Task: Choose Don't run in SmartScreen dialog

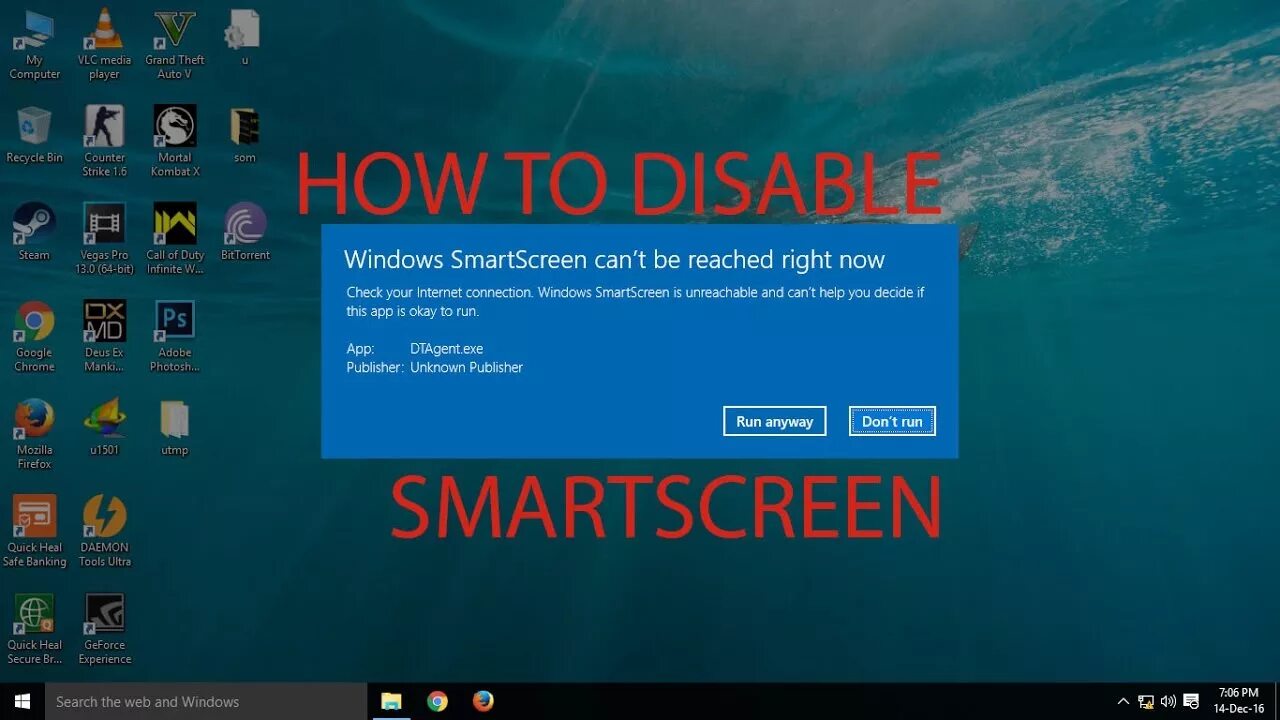Action: coord(892,421)
